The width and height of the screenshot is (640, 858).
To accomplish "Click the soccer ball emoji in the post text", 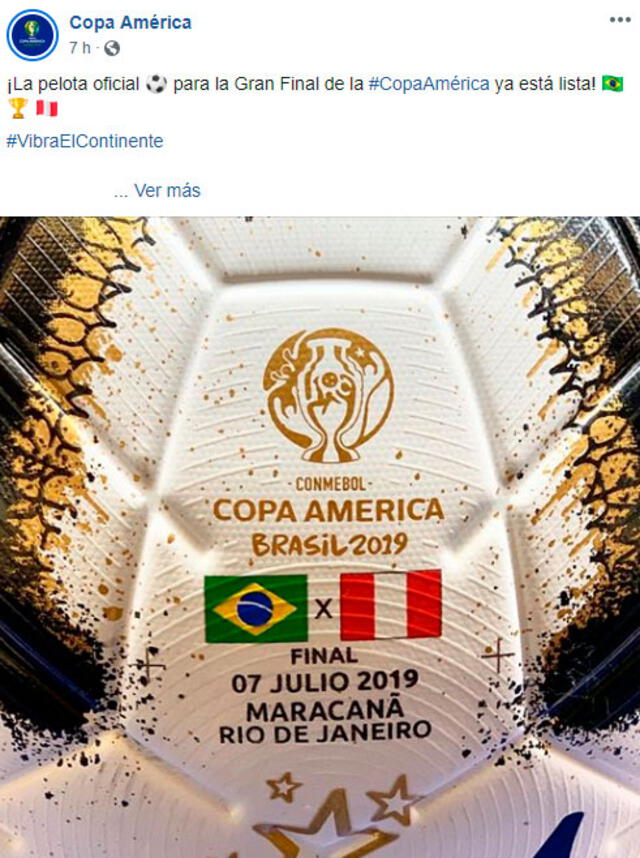I will click(154, 85).
